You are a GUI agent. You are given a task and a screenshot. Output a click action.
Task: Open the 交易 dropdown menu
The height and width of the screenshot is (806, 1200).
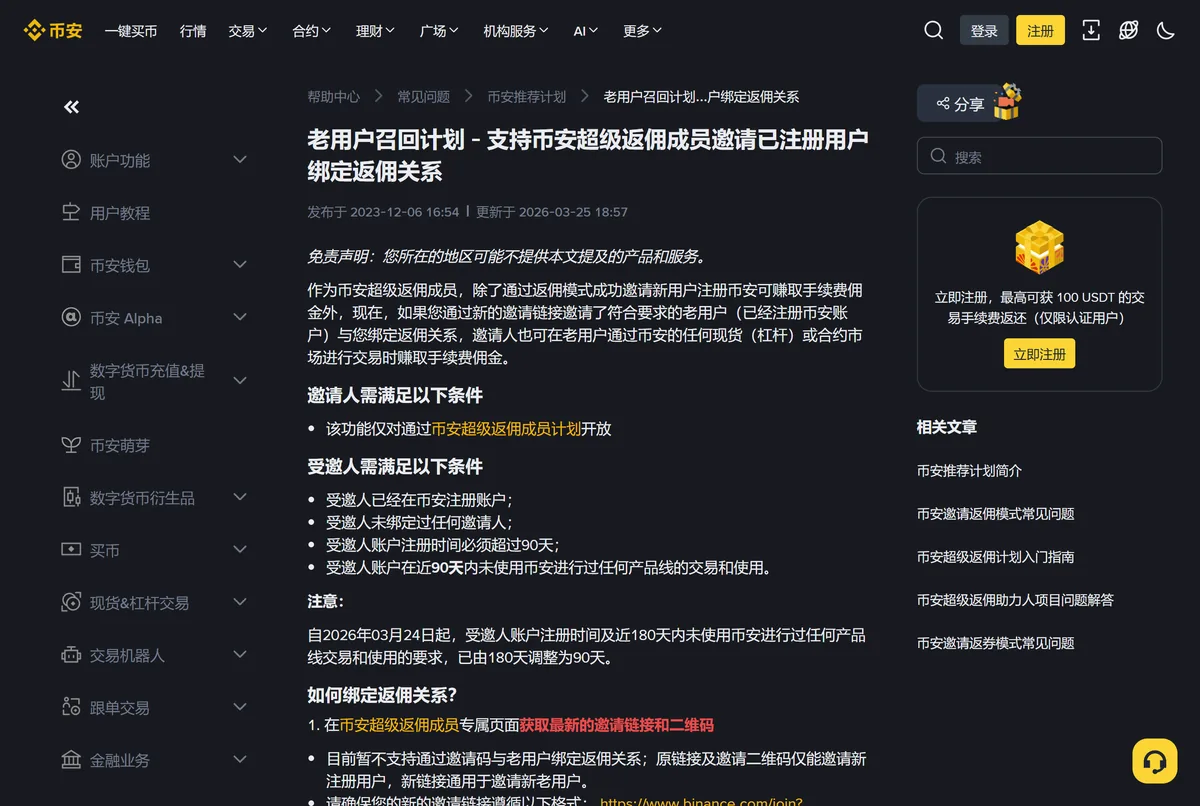[x=248, y=31]
